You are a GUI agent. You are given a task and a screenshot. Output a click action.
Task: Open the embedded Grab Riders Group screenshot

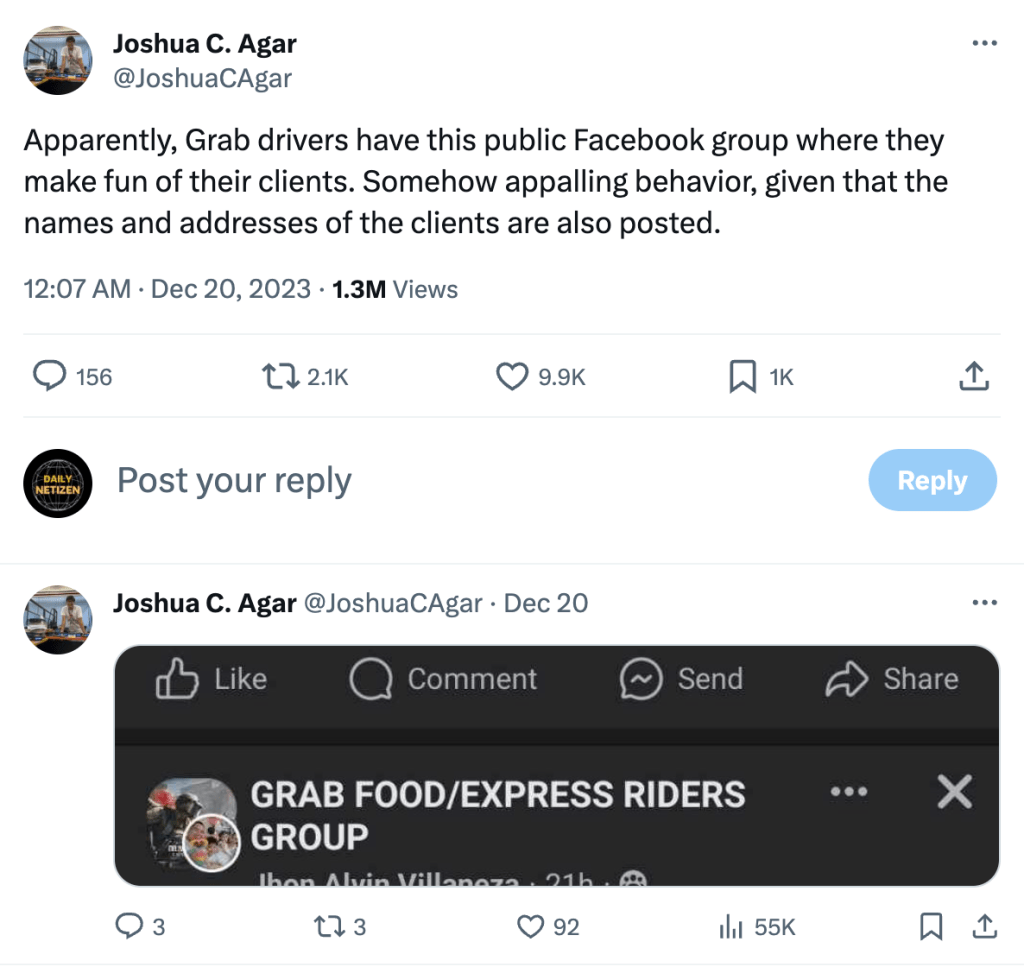[557, 765]
